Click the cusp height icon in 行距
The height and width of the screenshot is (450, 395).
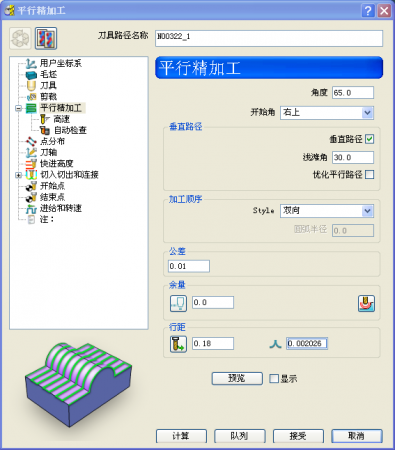click(x=275, y=344)
